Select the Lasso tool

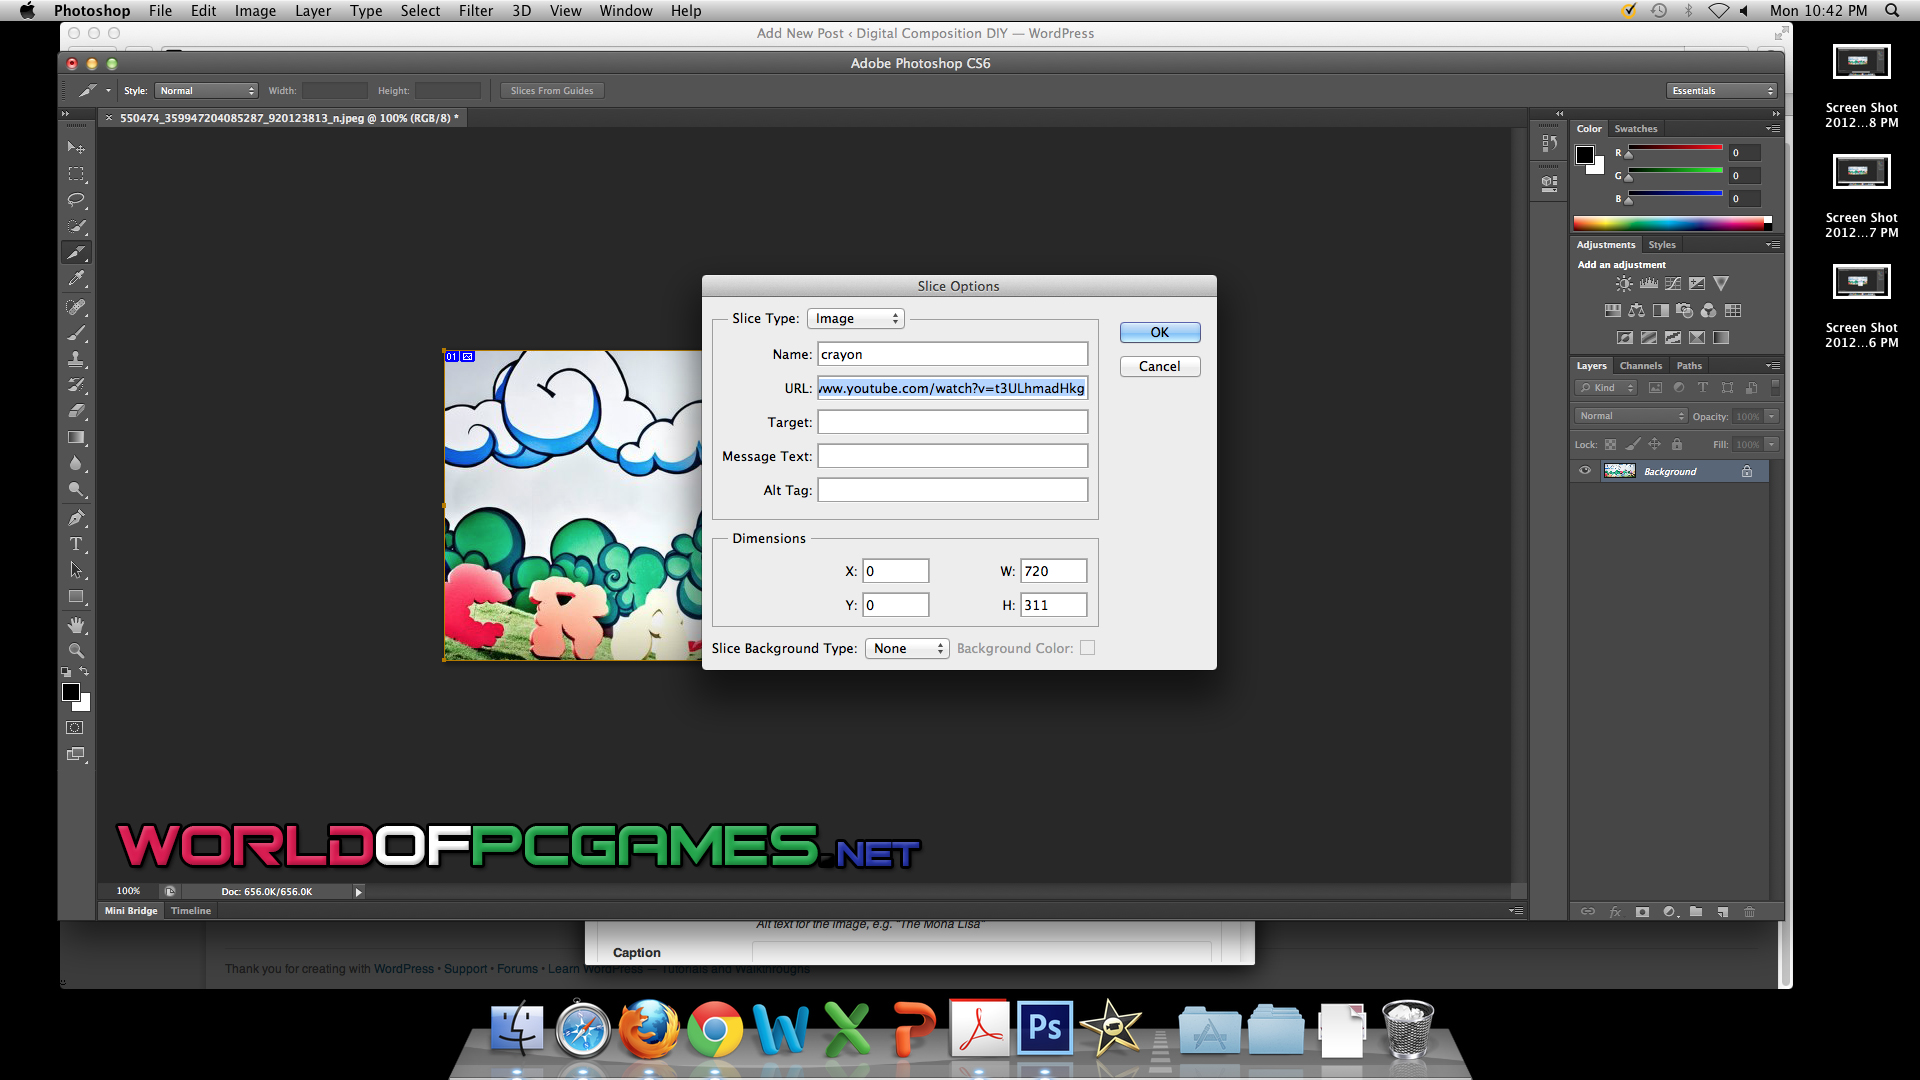click(76, 200)
